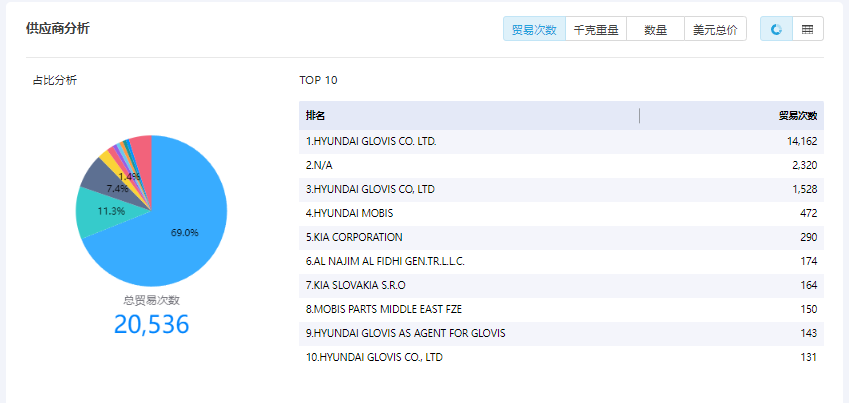Switch to pie chart view icon
Viewport: 849px width, 403px height.
tap(776, 30)
